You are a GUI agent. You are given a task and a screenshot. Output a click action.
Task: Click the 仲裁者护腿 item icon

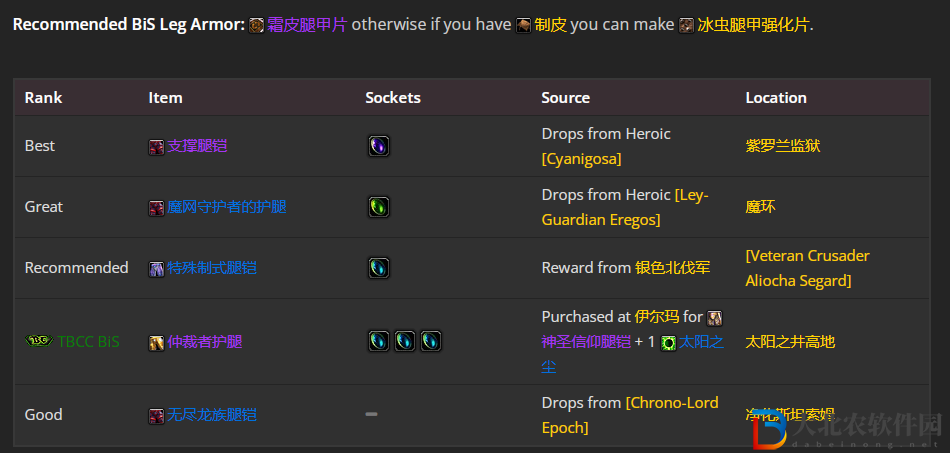(x=156, y=343)
